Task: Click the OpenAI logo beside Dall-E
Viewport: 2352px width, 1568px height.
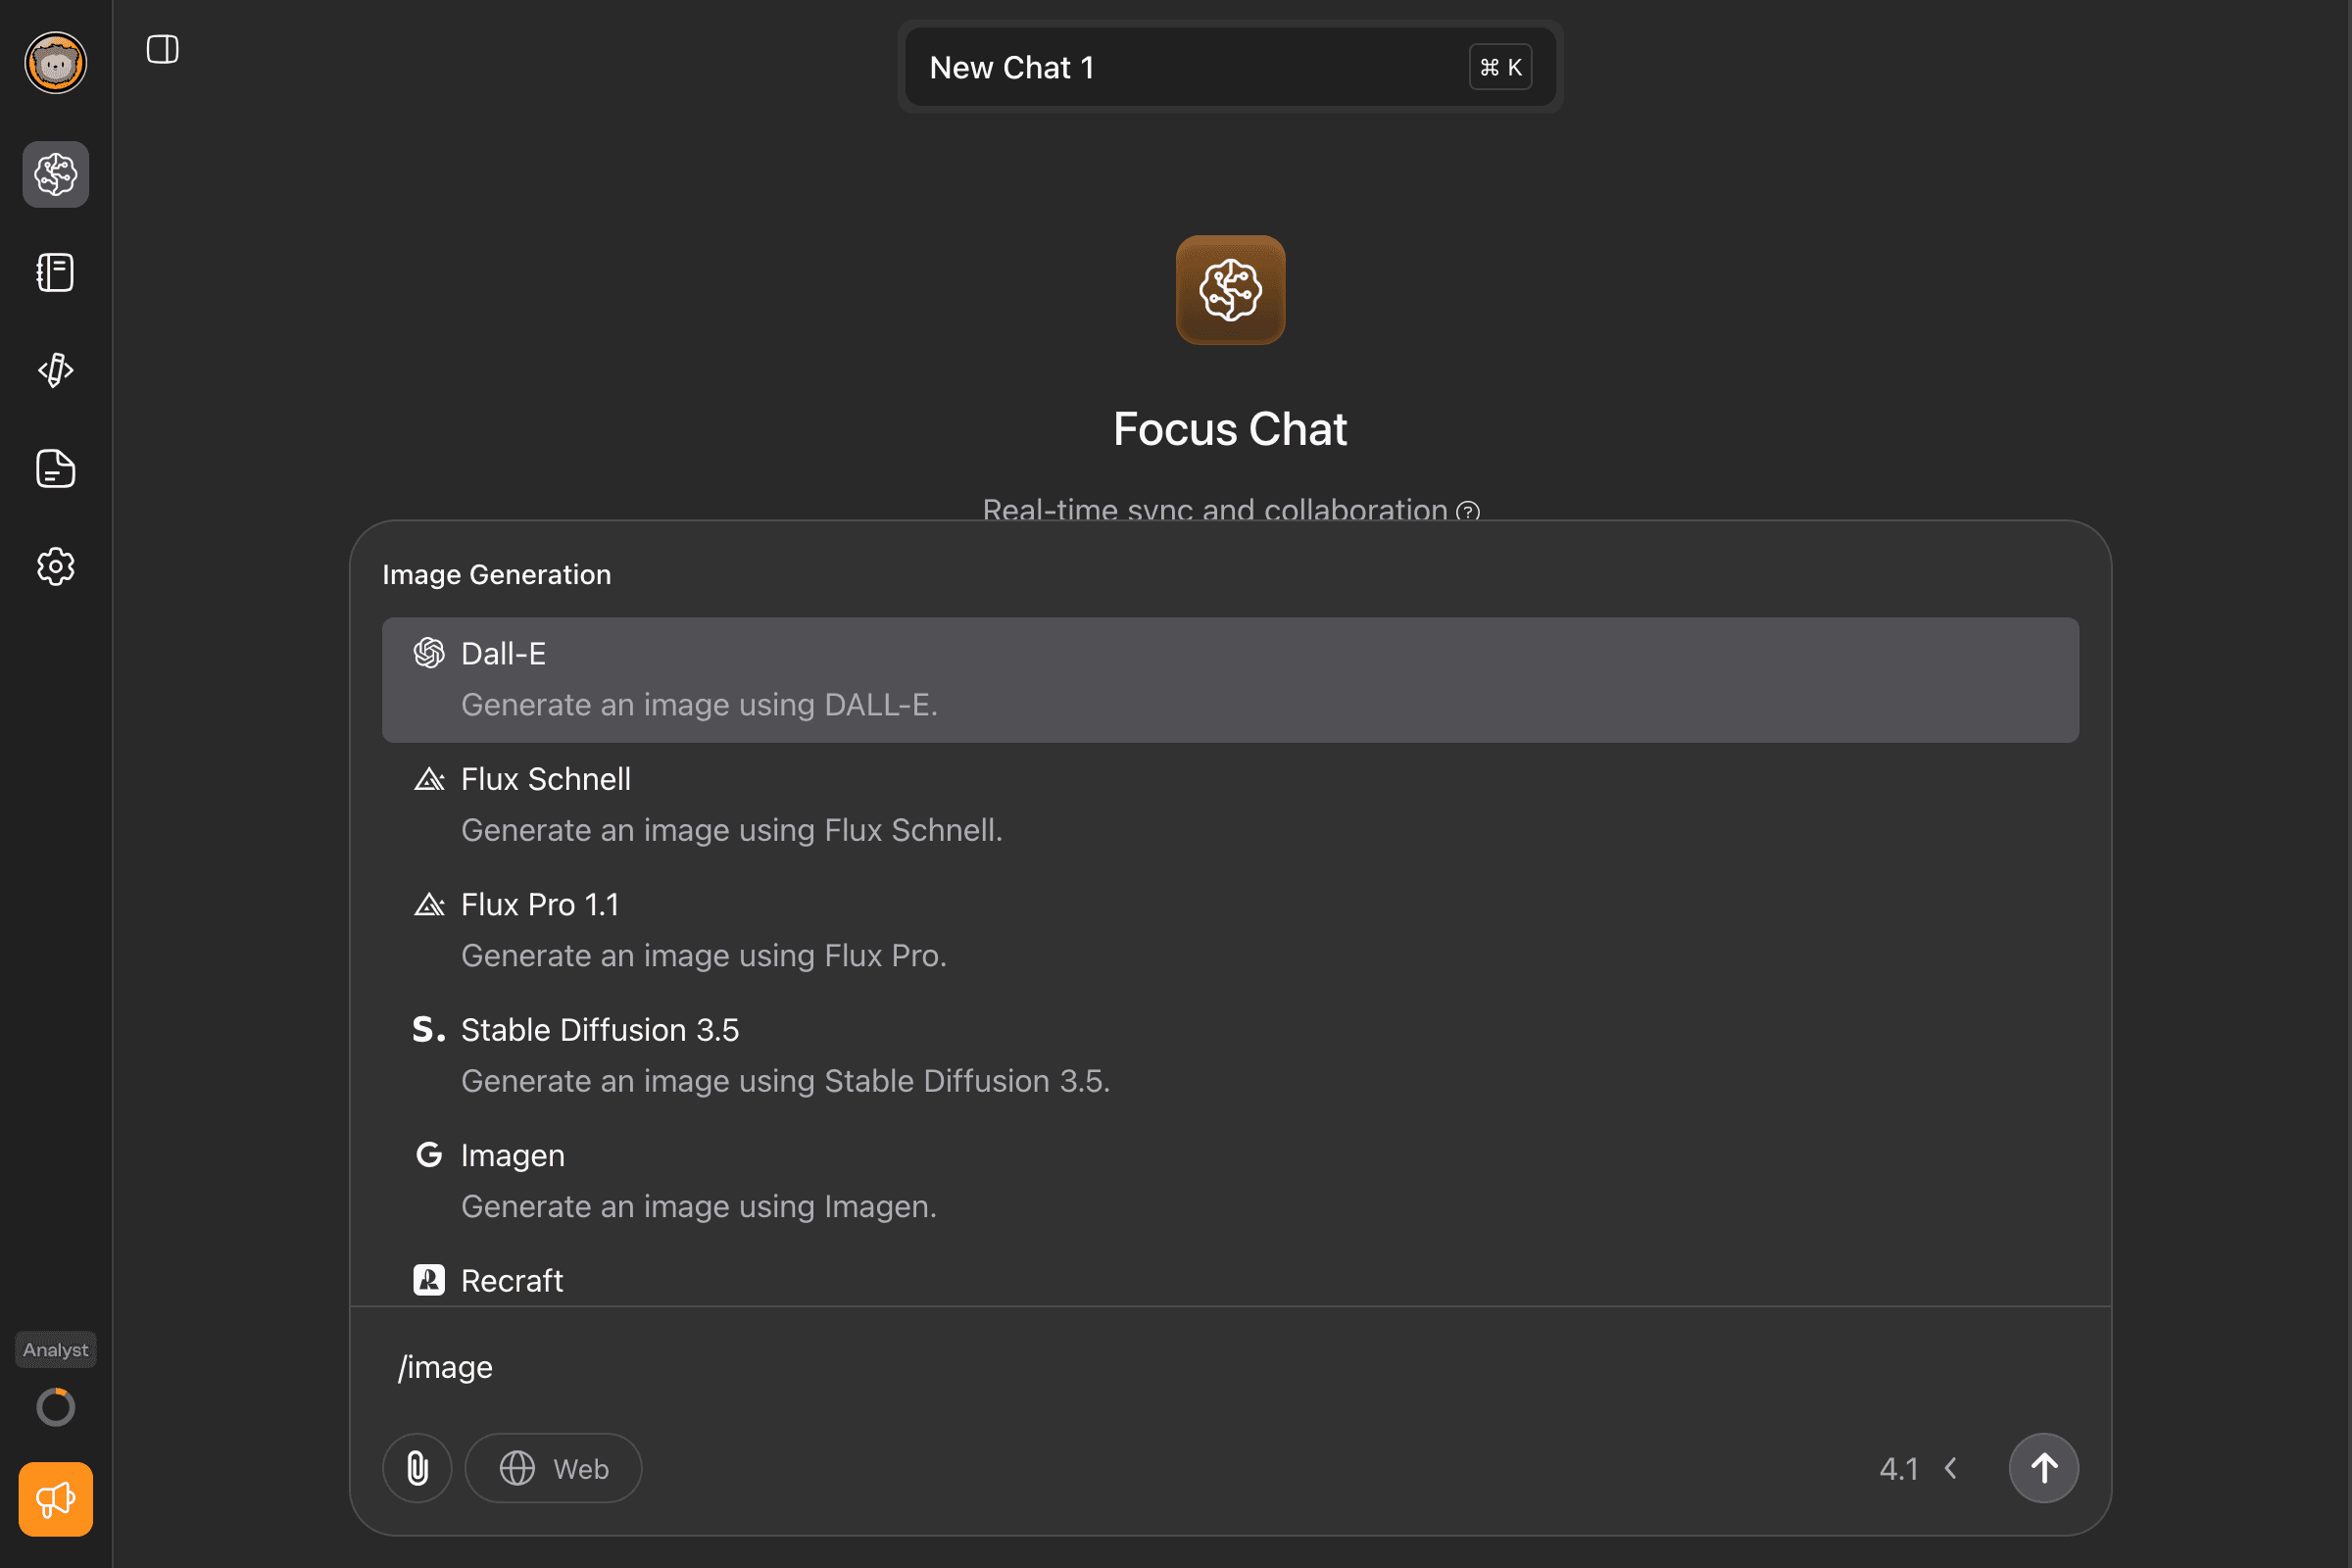Action: (x=429, y=653)
